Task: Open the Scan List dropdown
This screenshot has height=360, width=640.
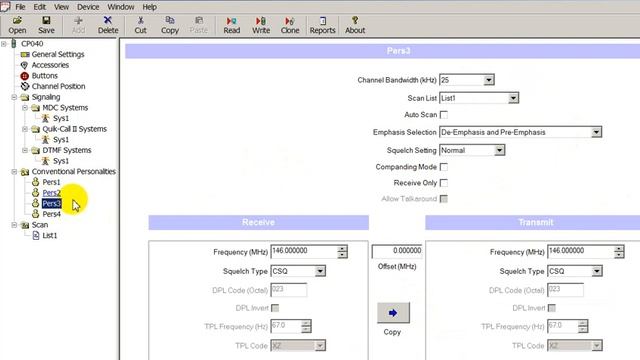Action: point(513,98)
